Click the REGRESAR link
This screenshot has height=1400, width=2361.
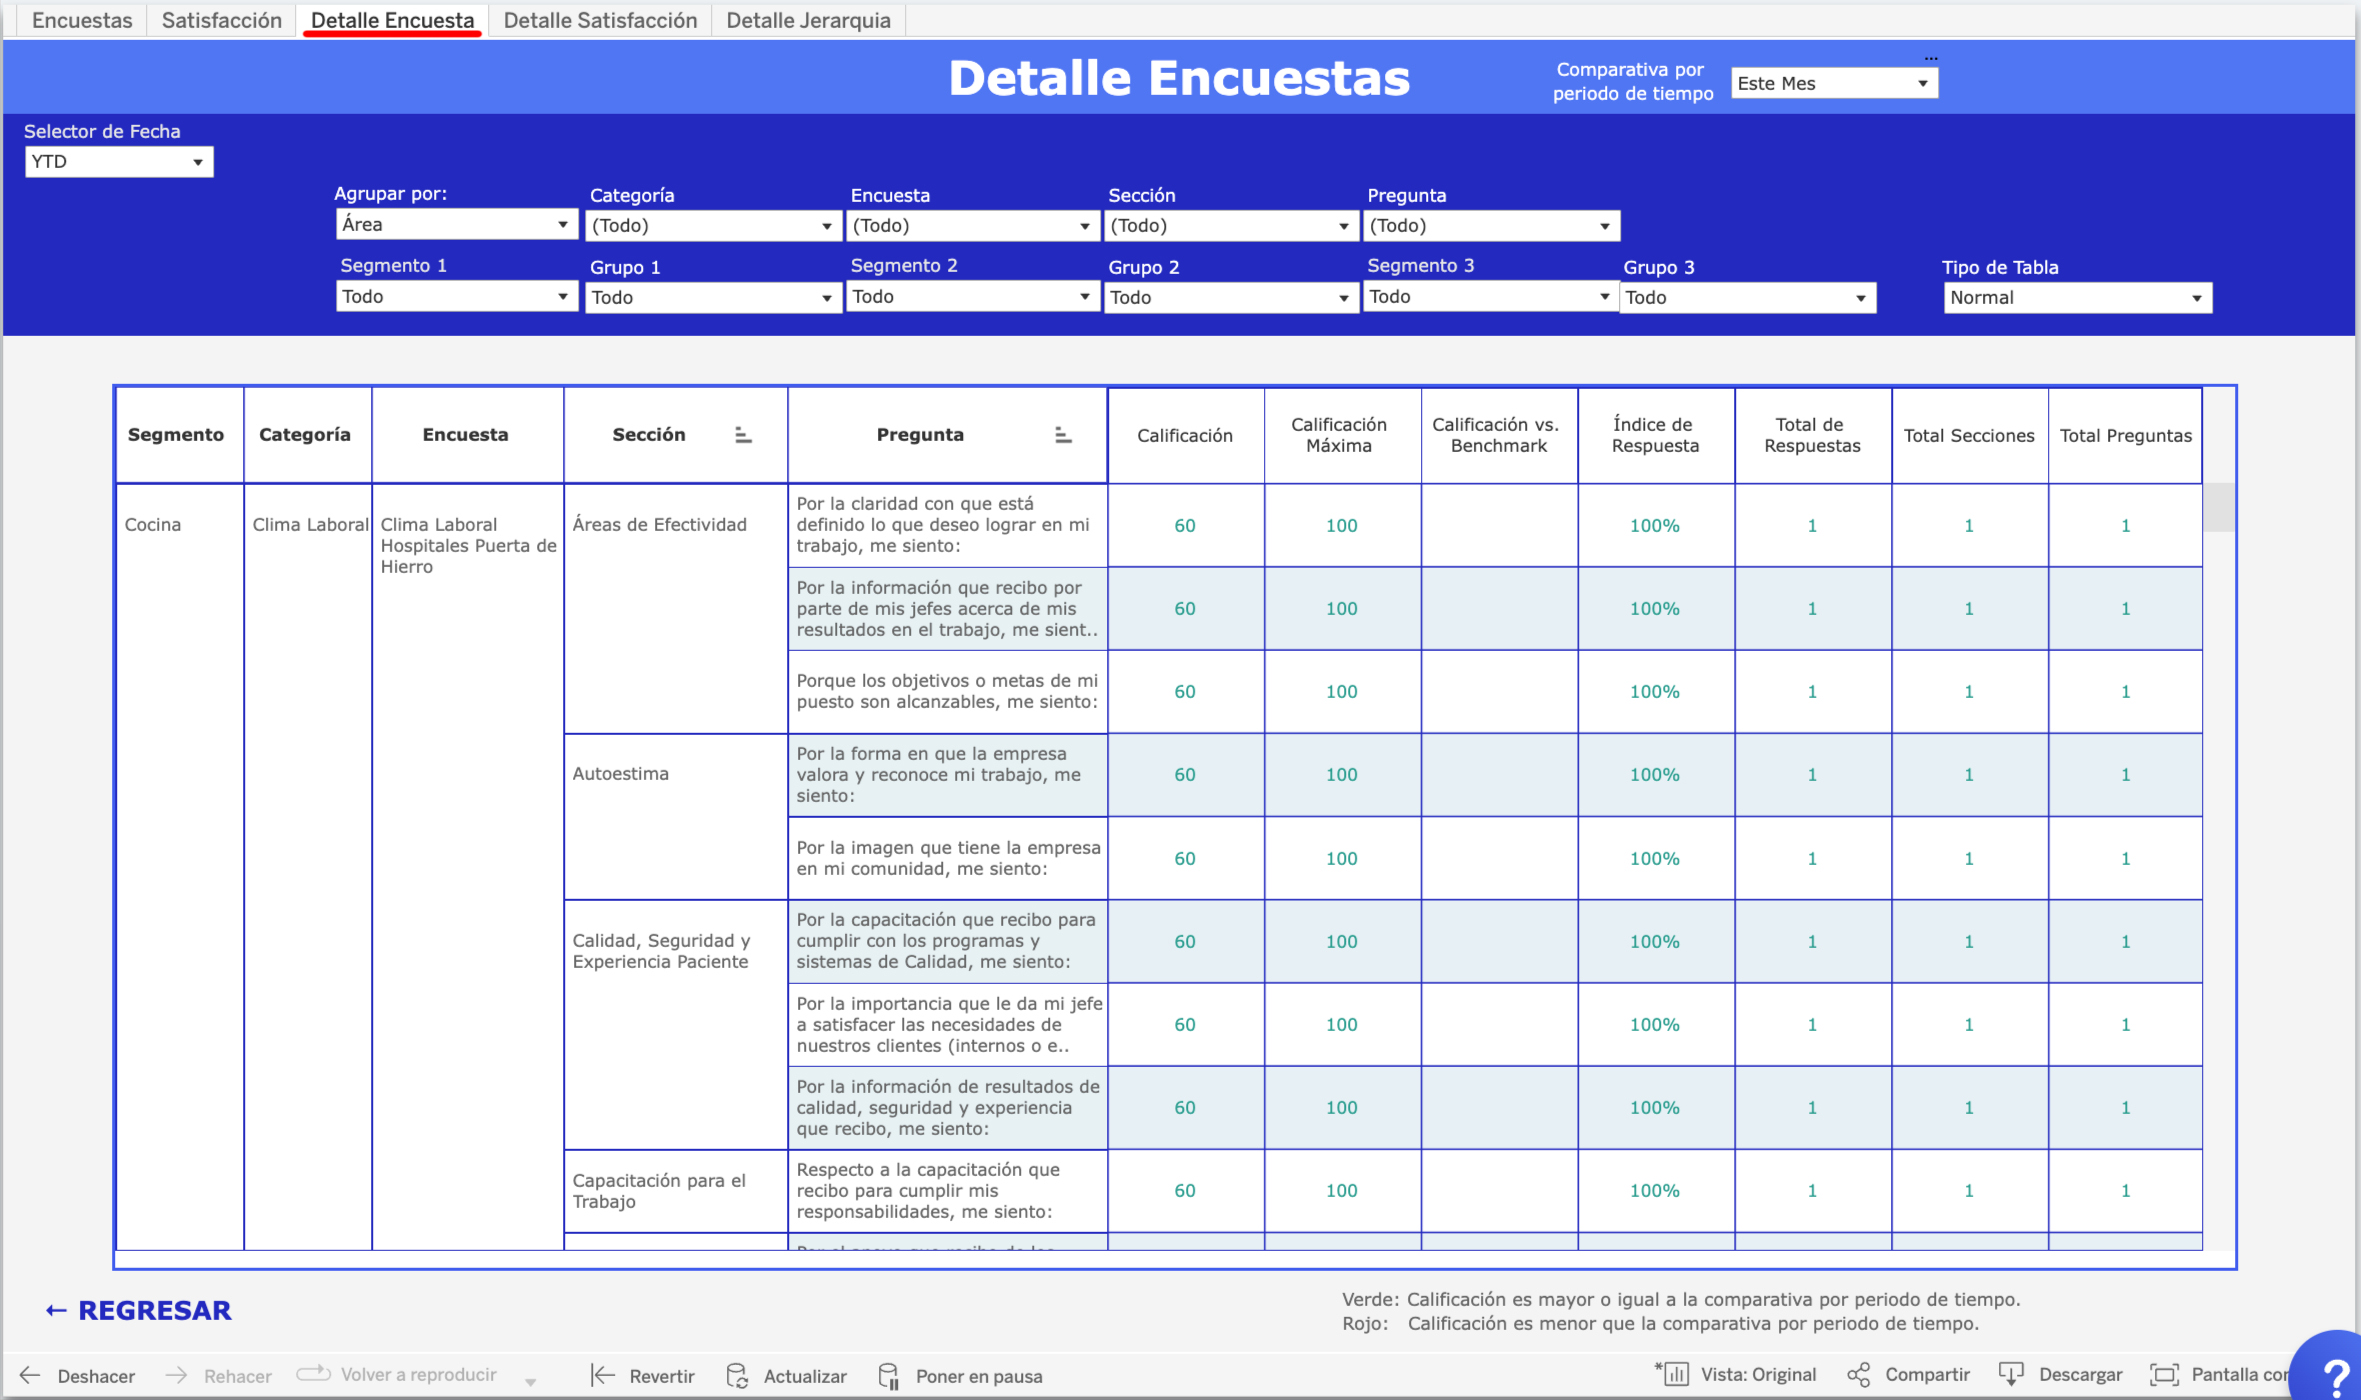tap(154, 1311)
